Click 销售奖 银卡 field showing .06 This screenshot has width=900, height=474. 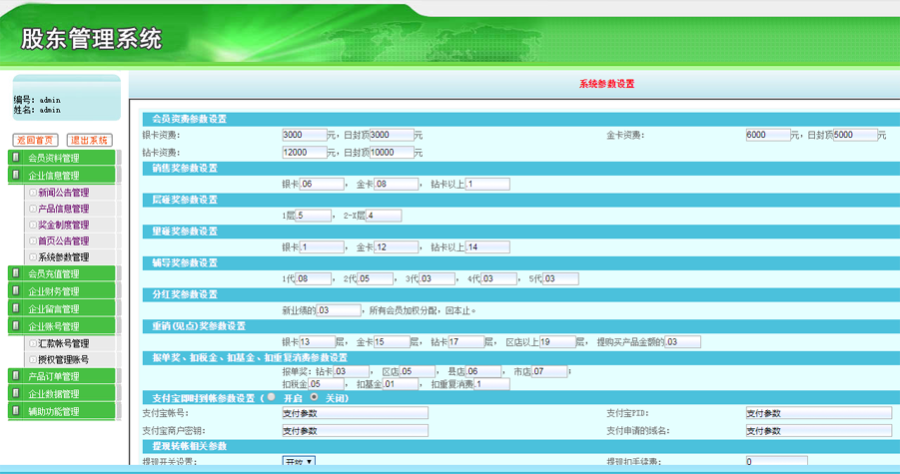click(322, 184)
